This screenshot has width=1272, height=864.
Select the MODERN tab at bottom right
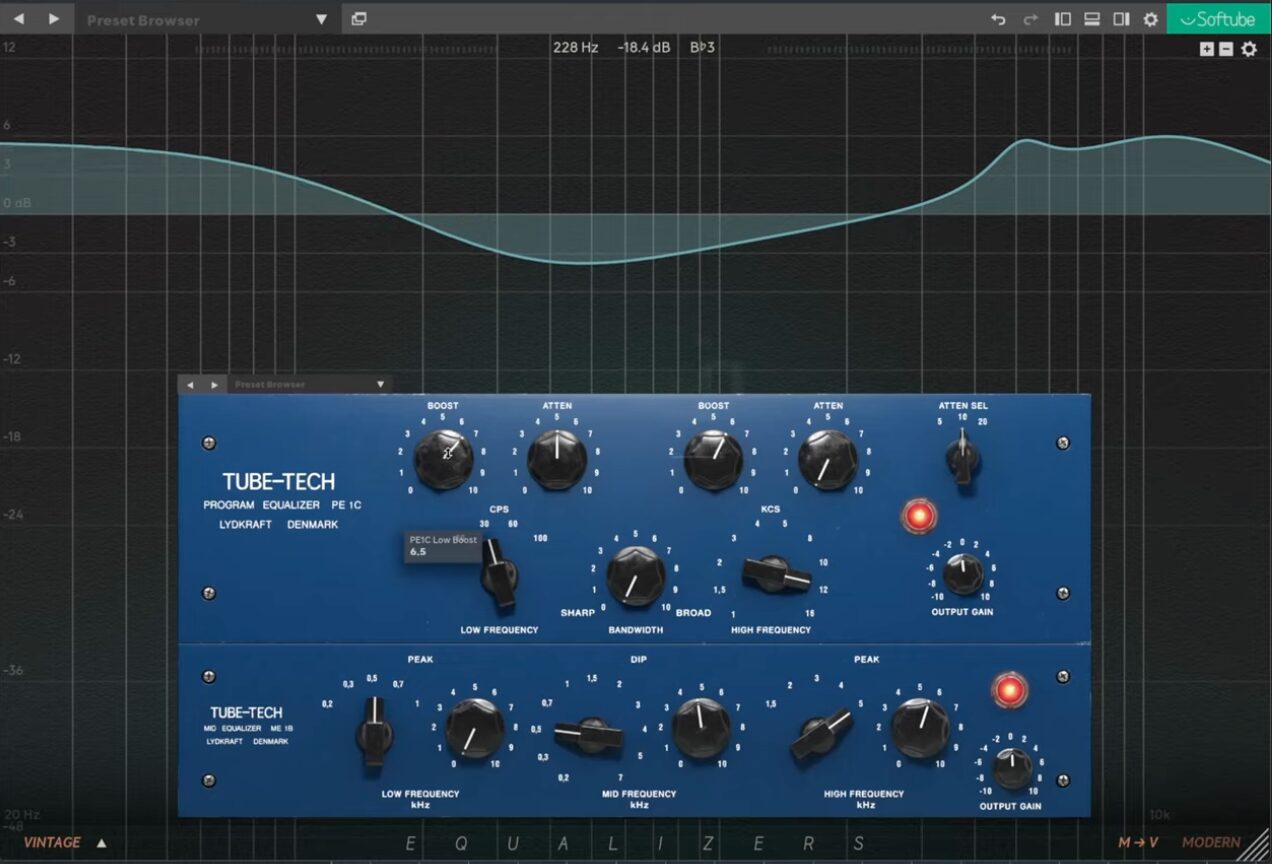click(x=1210, y=843)
